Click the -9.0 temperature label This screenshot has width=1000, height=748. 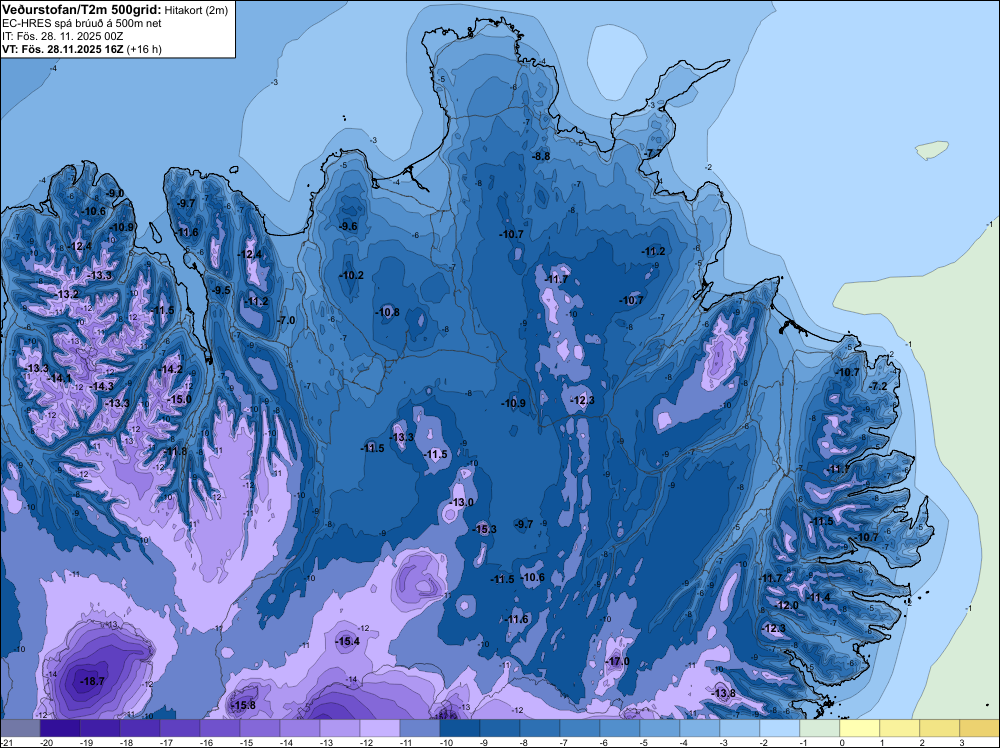pos(115,193)
